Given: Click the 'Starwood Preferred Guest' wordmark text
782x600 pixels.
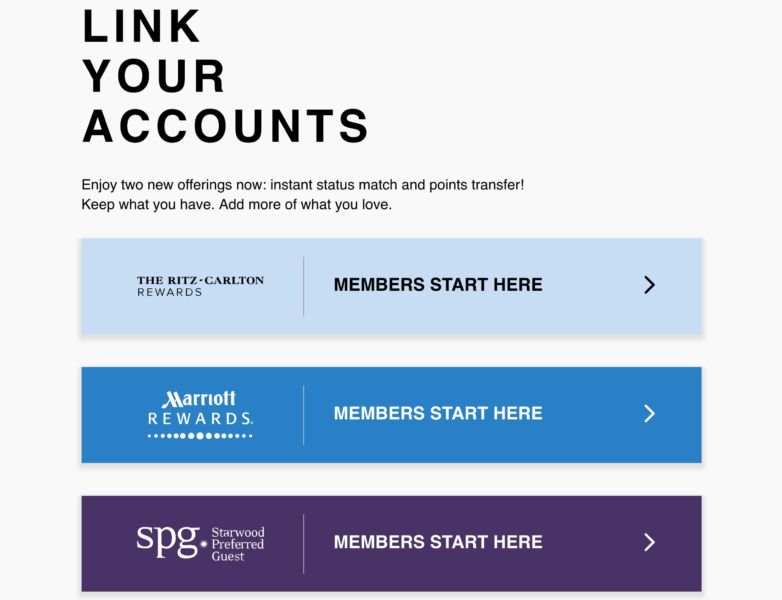Looking at the screenshot, I should (238, 544).
